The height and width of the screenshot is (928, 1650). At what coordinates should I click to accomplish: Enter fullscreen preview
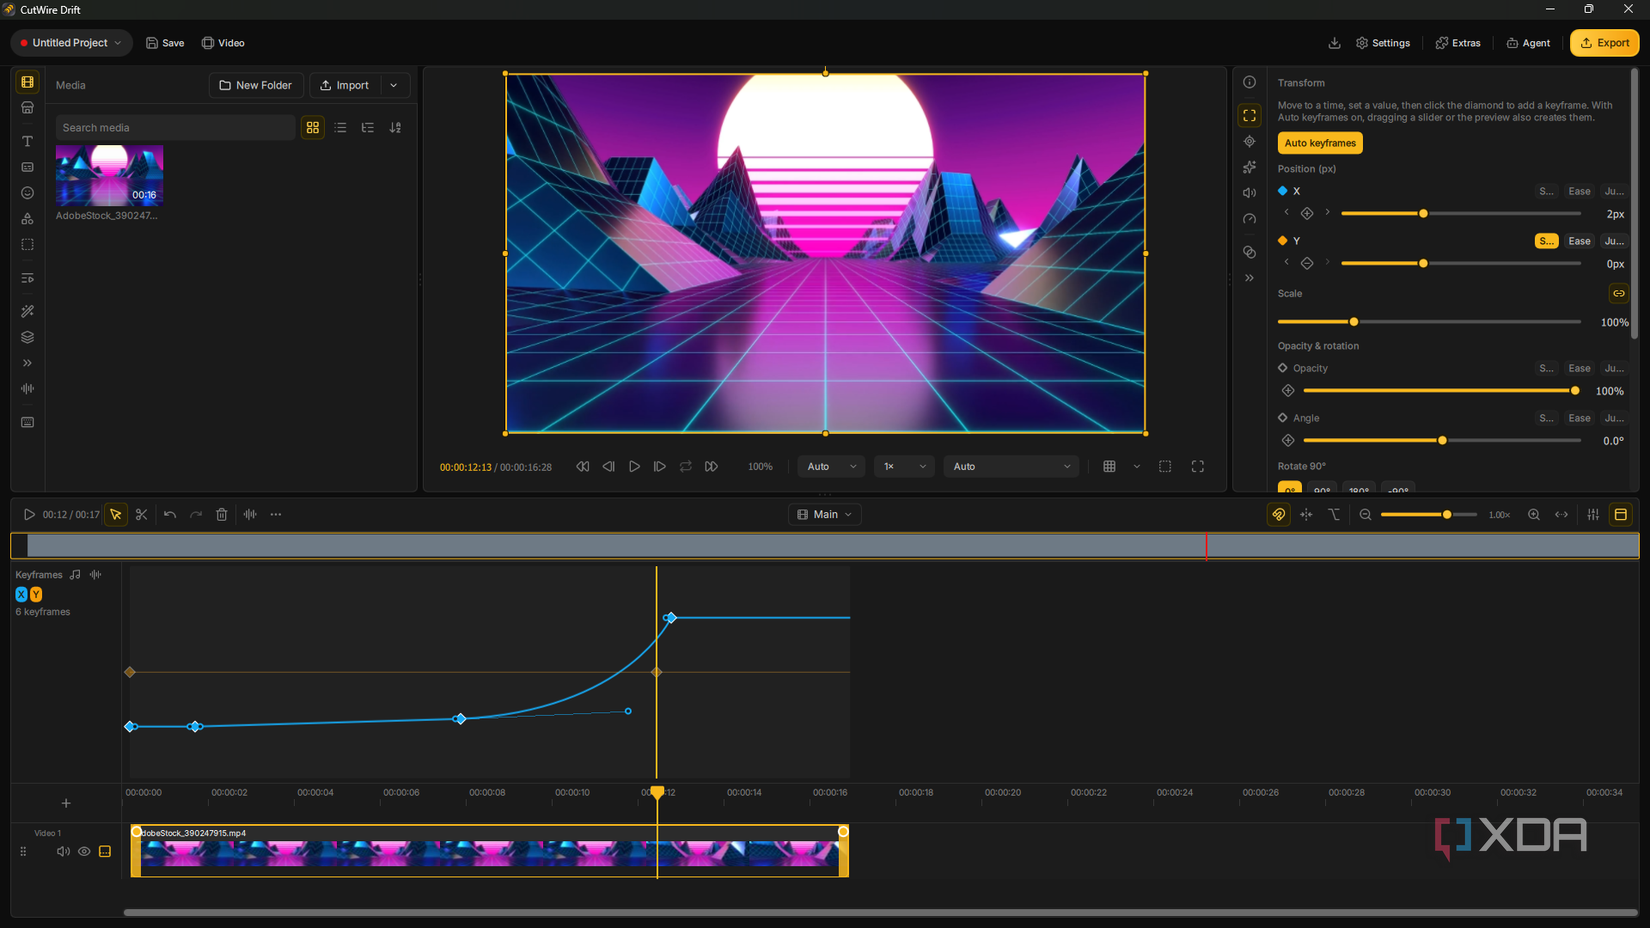pyautogui.click(x=1197, y=466)
